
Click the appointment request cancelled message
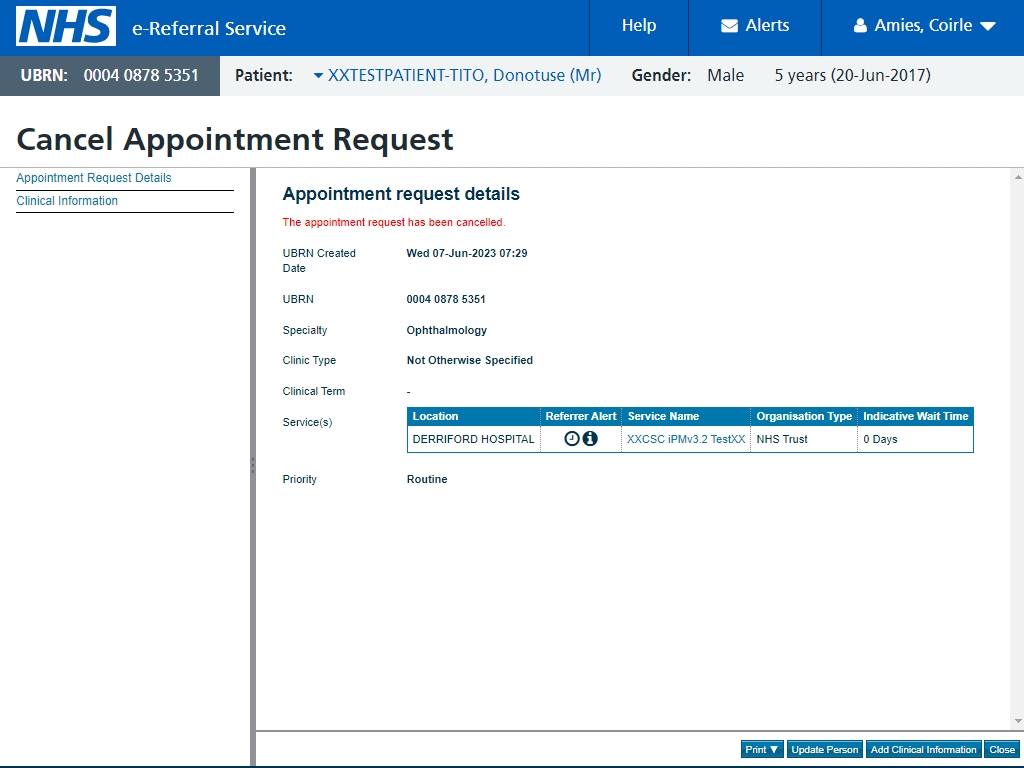(394, 222)
